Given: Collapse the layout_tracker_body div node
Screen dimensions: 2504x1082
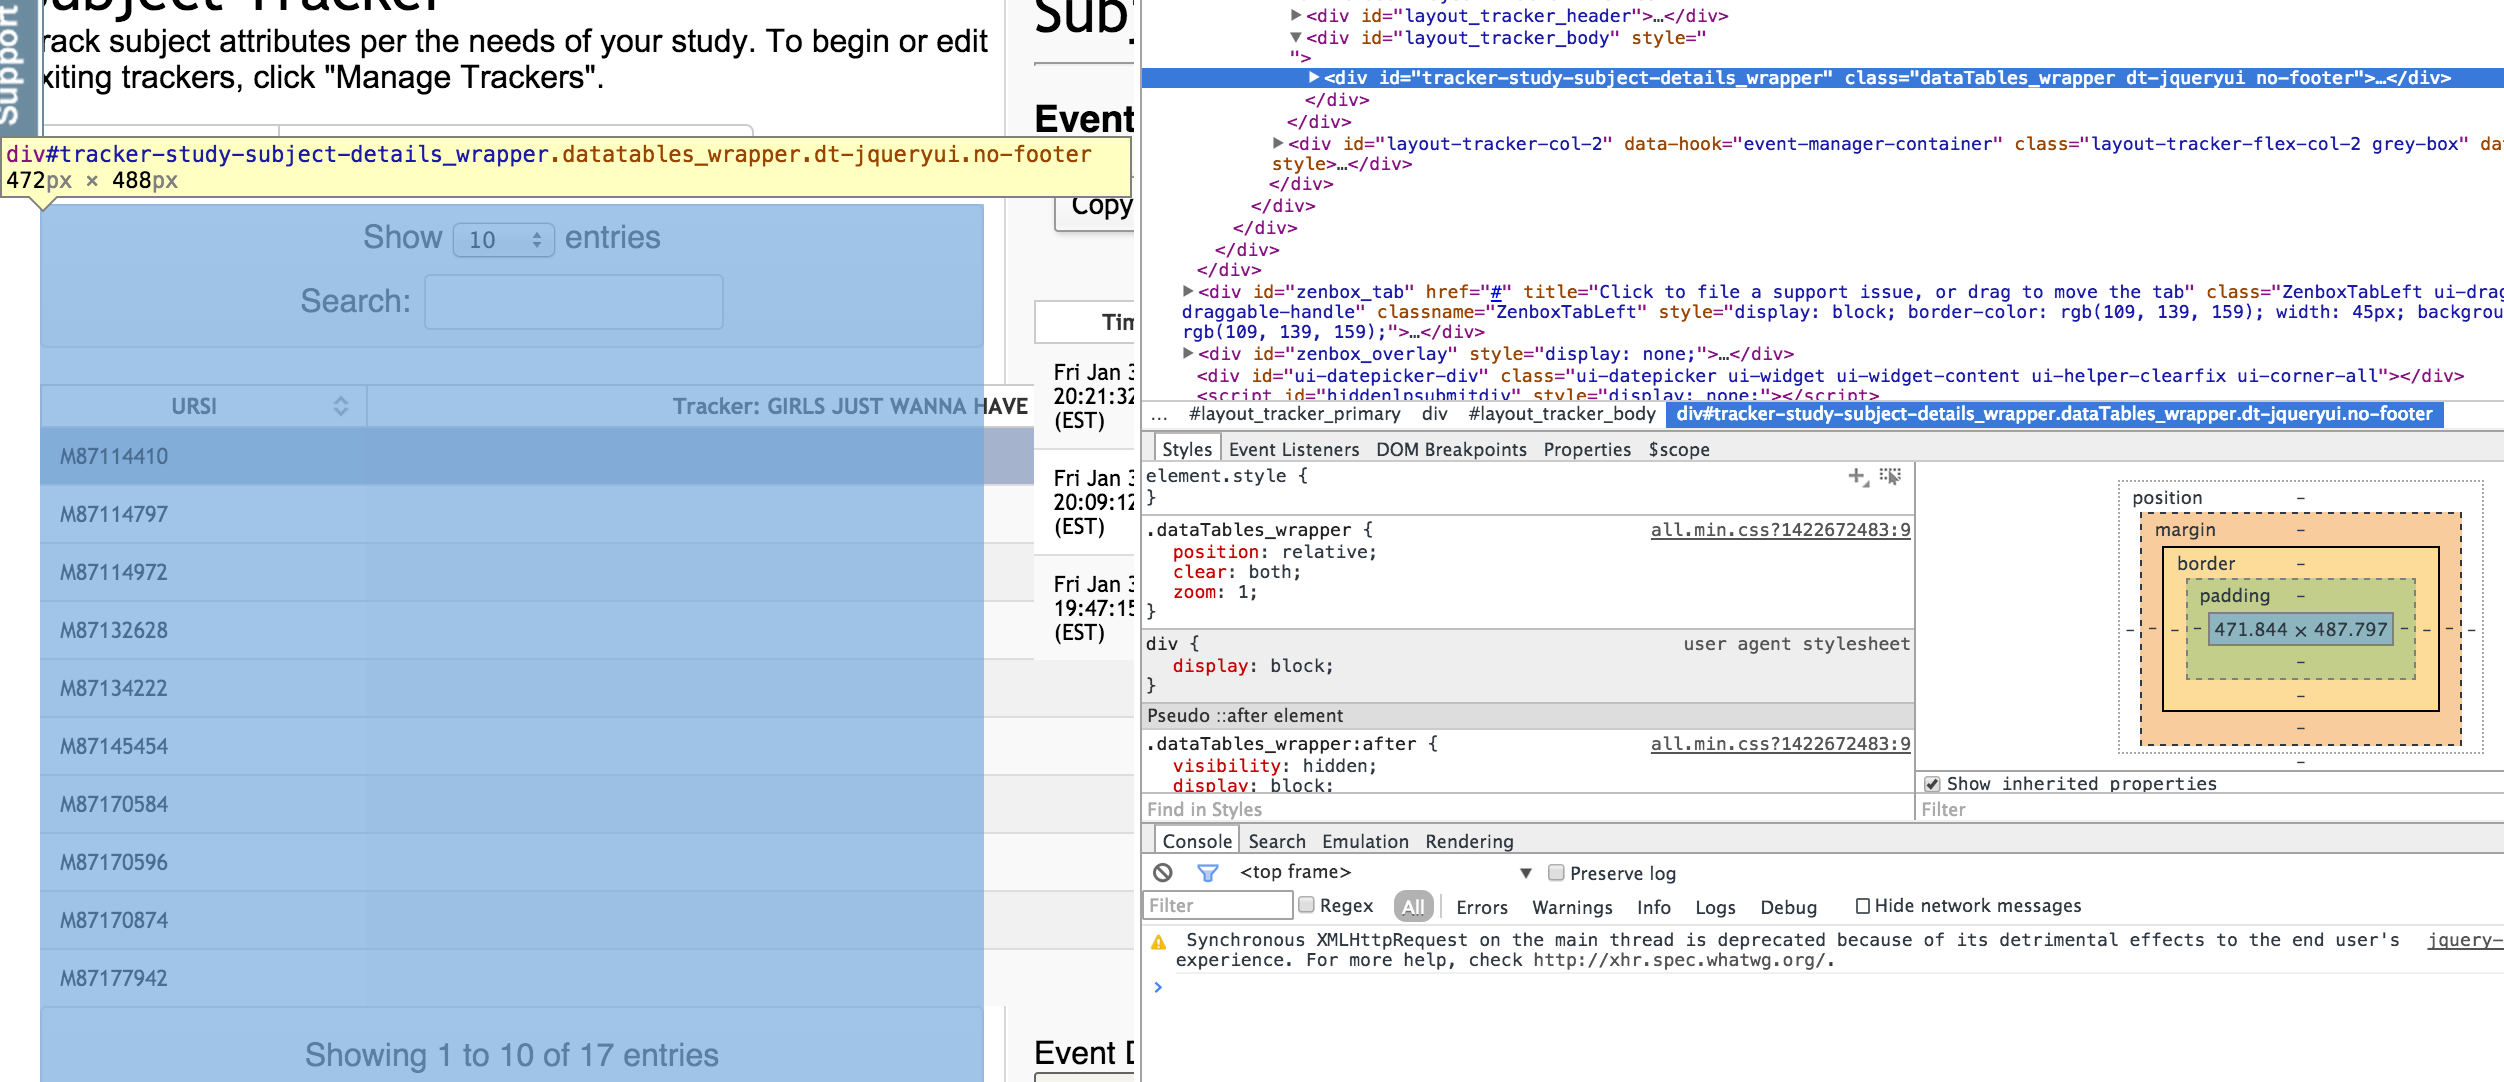Looking at the screenshot, I should pos(1296,38).
